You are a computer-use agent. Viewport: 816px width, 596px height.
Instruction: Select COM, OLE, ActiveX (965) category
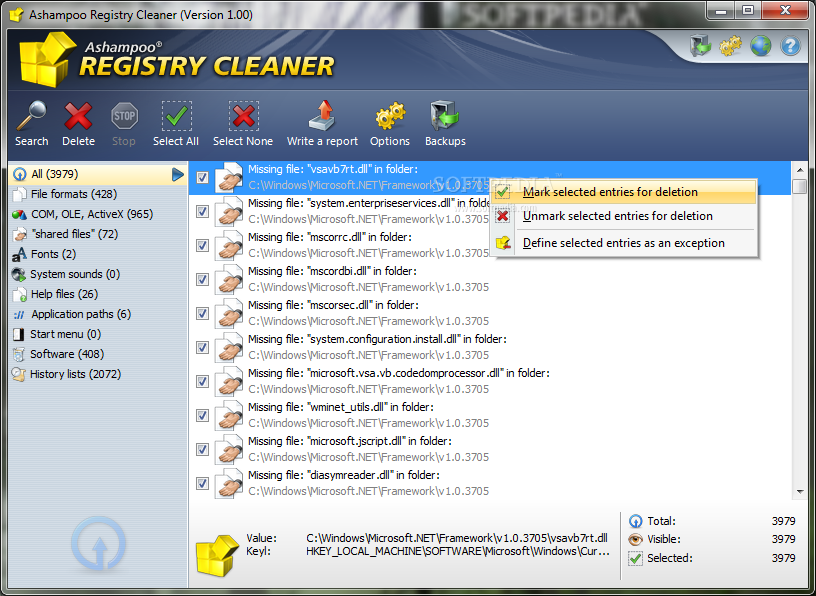(x=98, y=214)
